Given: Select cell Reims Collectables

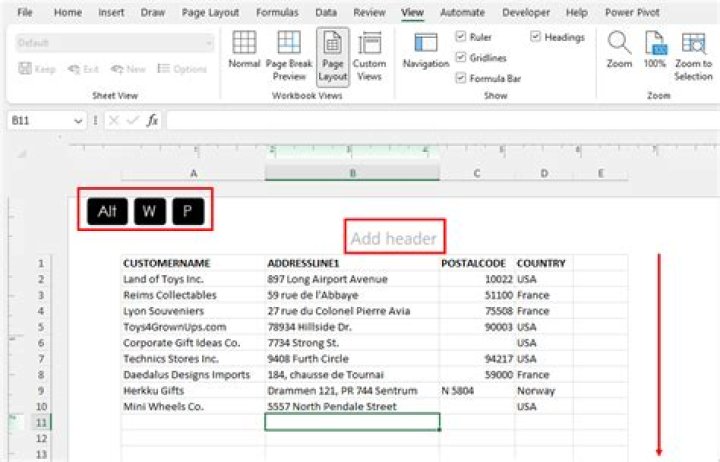Looking at the screenshot, I should point(193,295).
